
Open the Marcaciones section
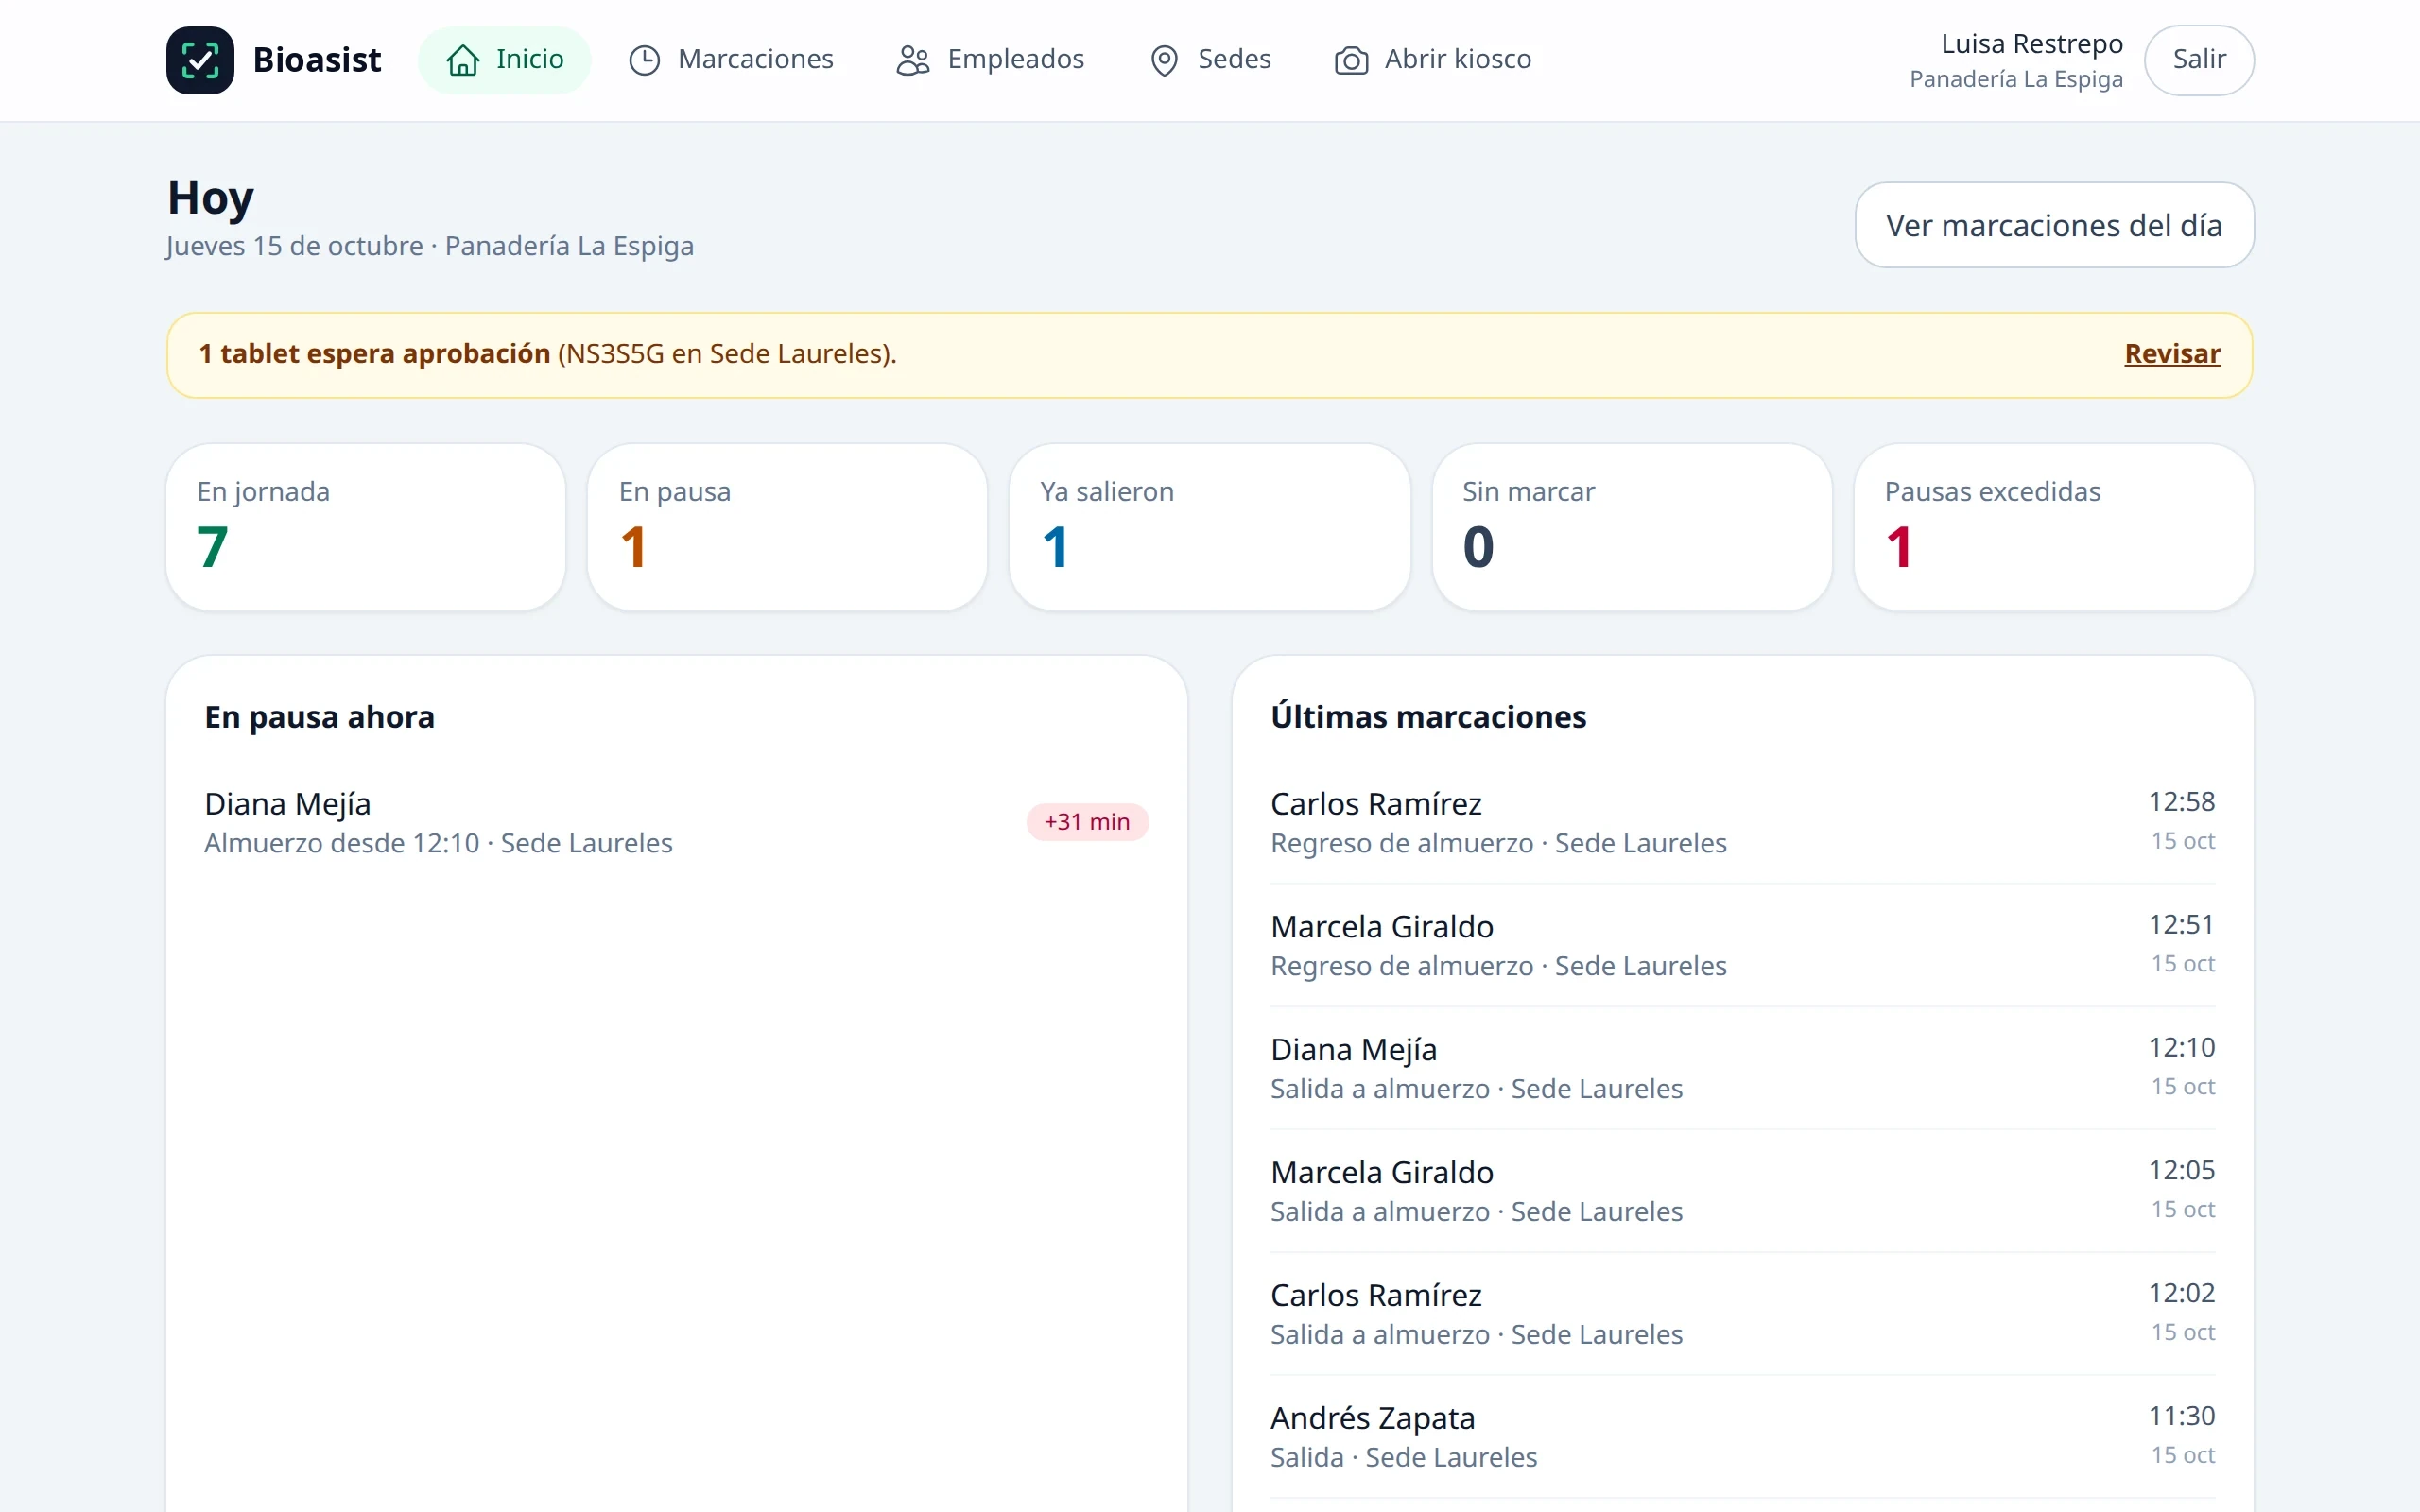pos(731,60)
